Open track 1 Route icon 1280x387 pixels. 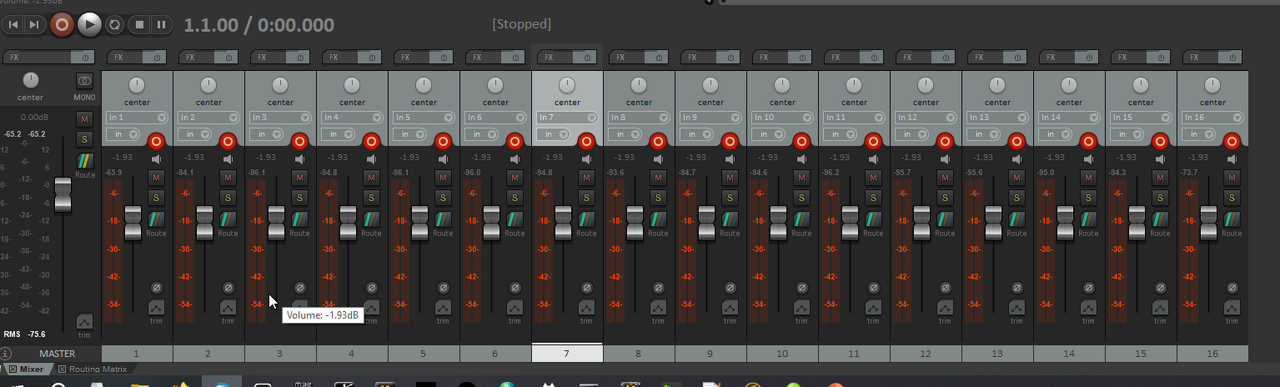156,219
